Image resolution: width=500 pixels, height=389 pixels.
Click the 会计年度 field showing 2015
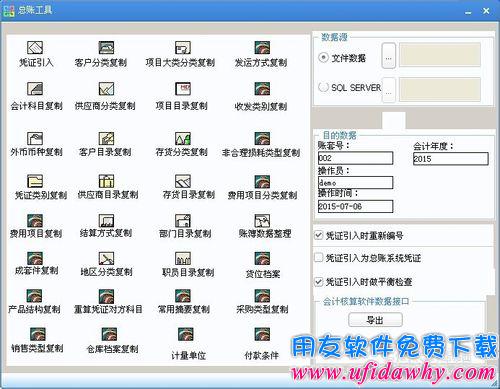tap(451, 159)
